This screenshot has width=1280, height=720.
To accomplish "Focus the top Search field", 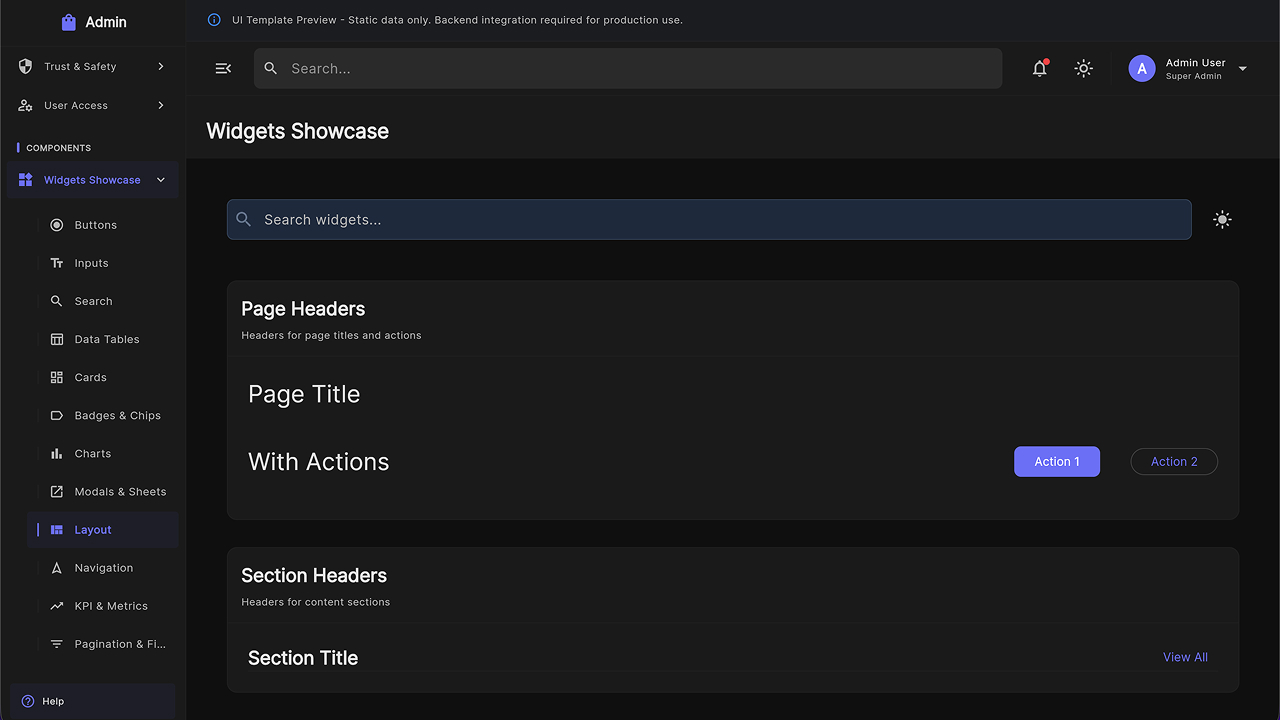I will click(628, 68).
